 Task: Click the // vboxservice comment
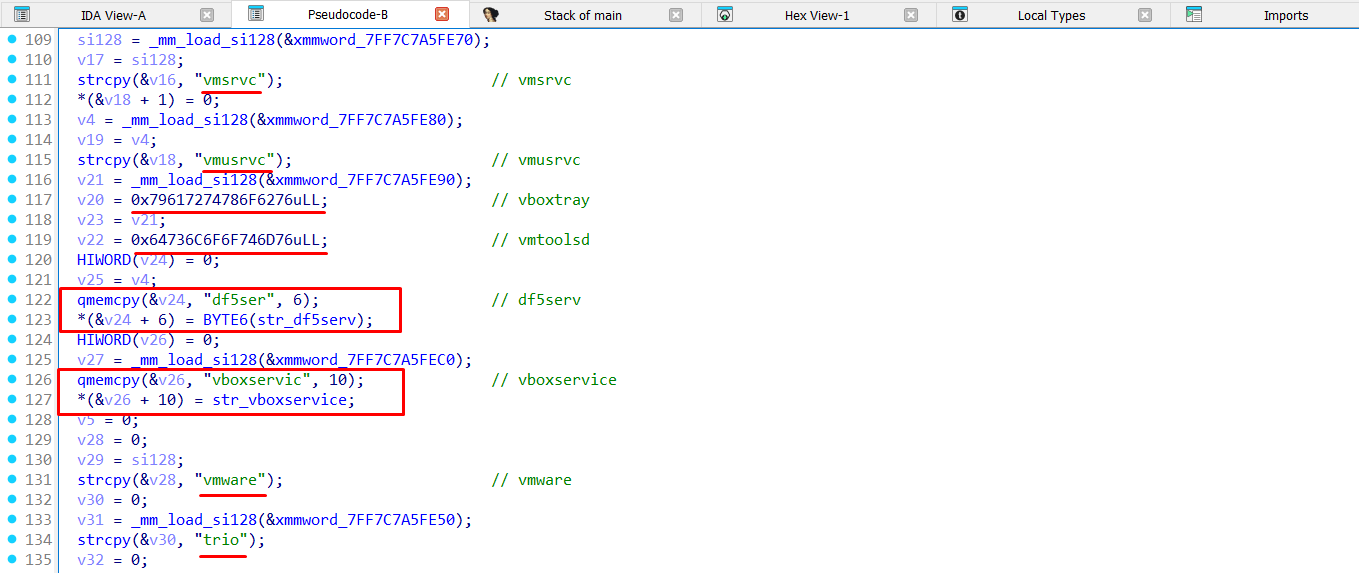554,380
